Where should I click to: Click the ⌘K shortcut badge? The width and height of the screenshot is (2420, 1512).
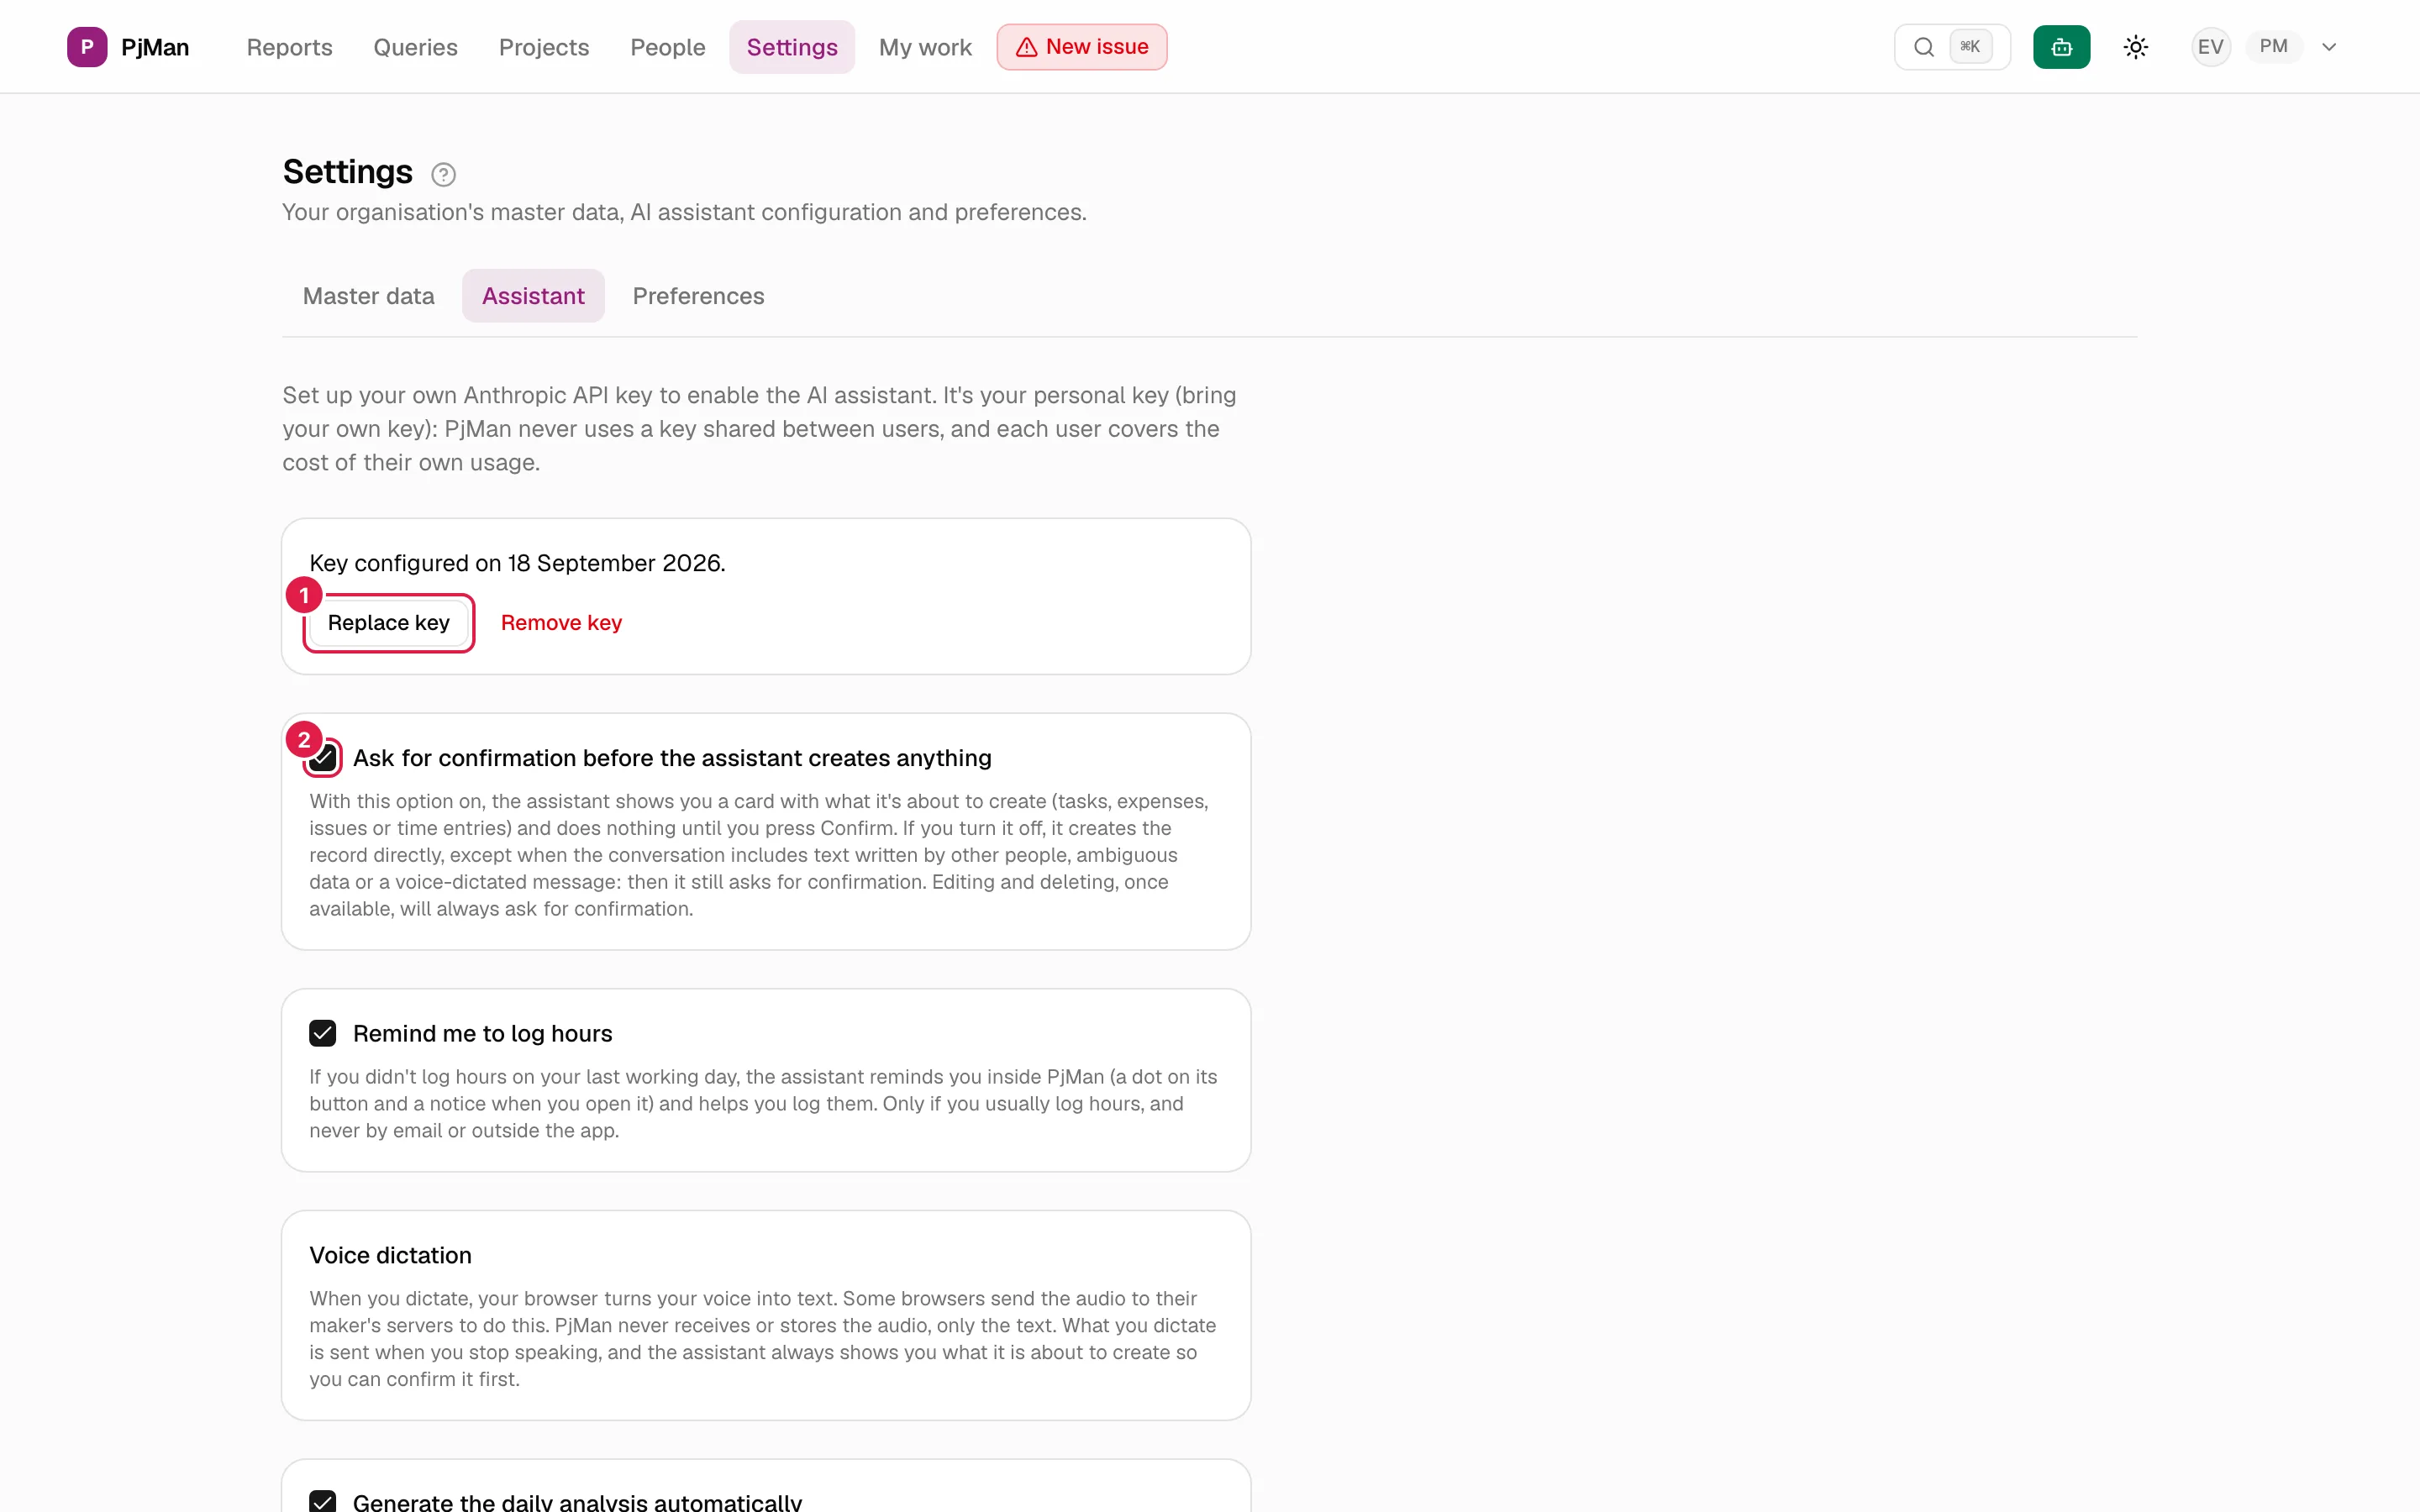1970,47
